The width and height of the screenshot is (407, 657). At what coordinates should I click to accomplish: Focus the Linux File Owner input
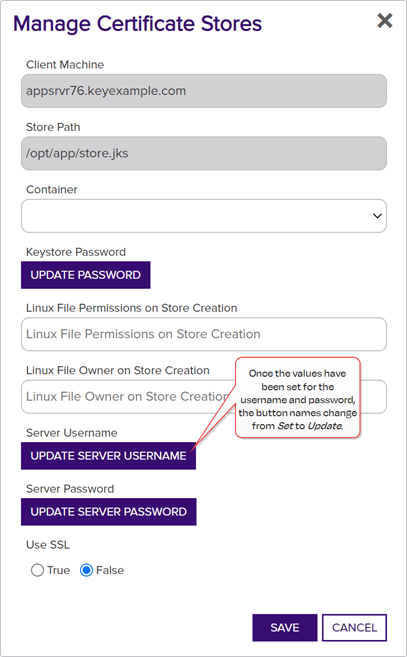point(126,396)
